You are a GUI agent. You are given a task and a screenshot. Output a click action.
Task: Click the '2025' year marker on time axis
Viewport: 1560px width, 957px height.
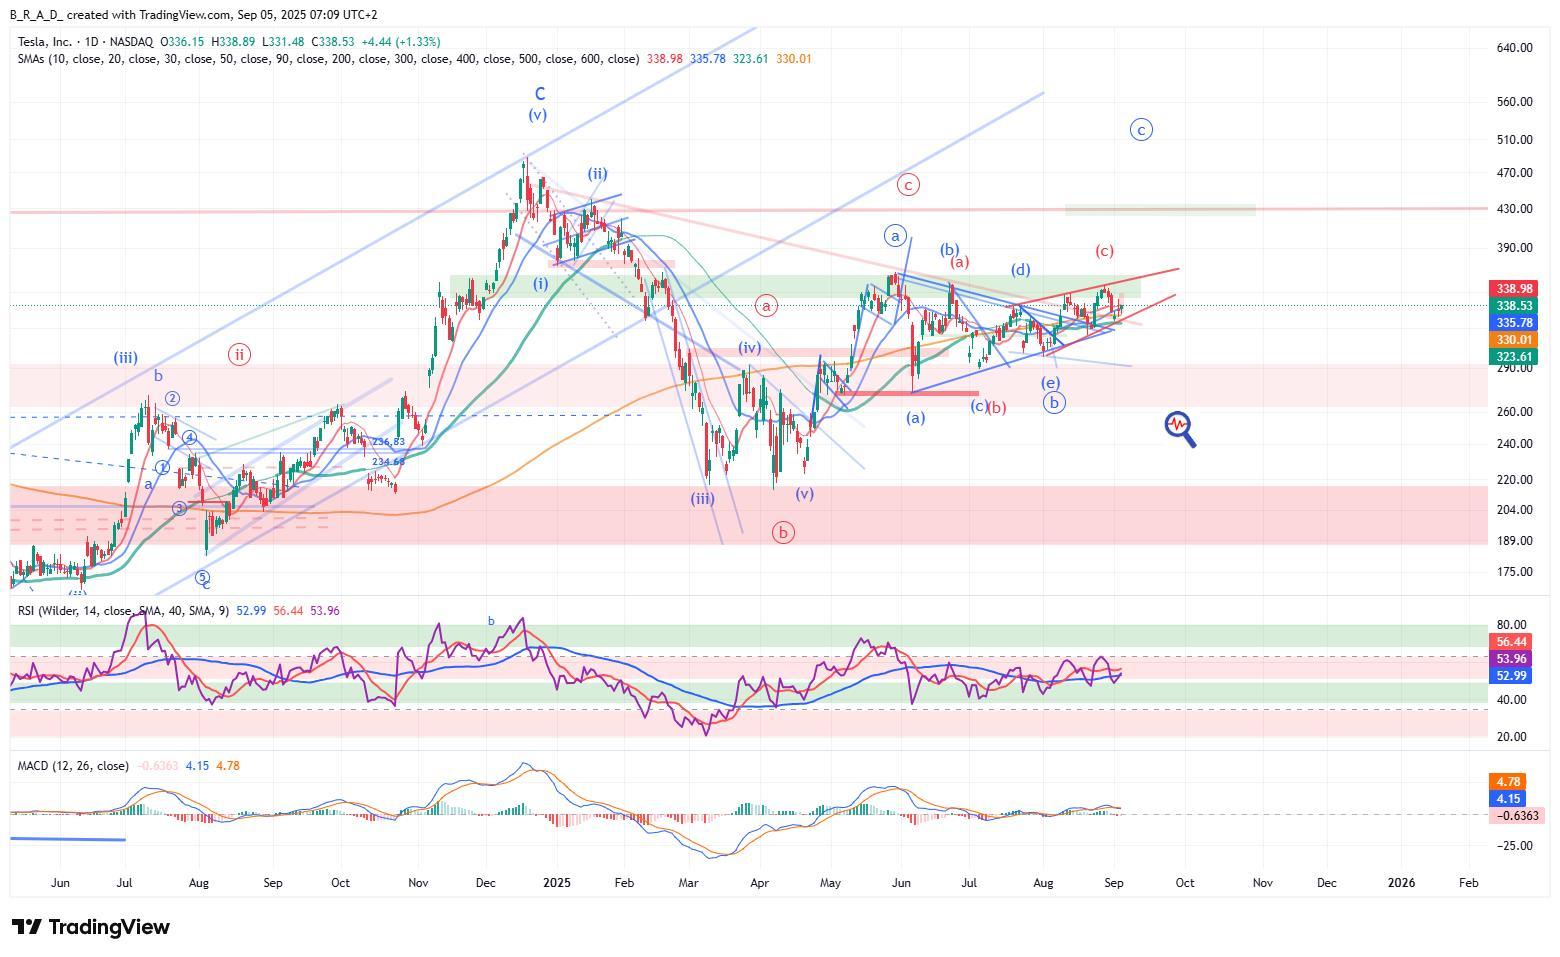(556, 883)
